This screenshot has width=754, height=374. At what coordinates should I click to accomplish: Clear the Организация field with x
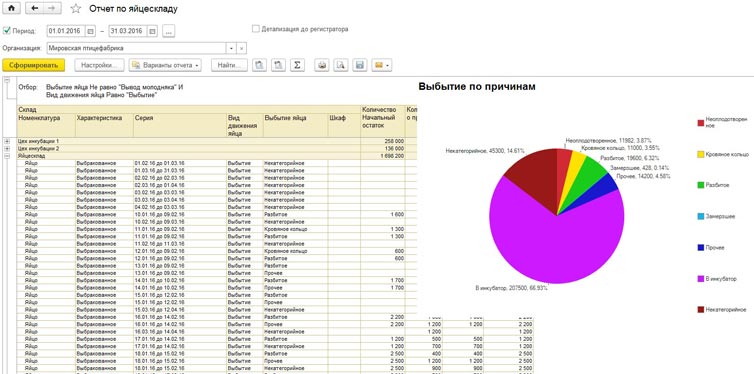[242, 48]
